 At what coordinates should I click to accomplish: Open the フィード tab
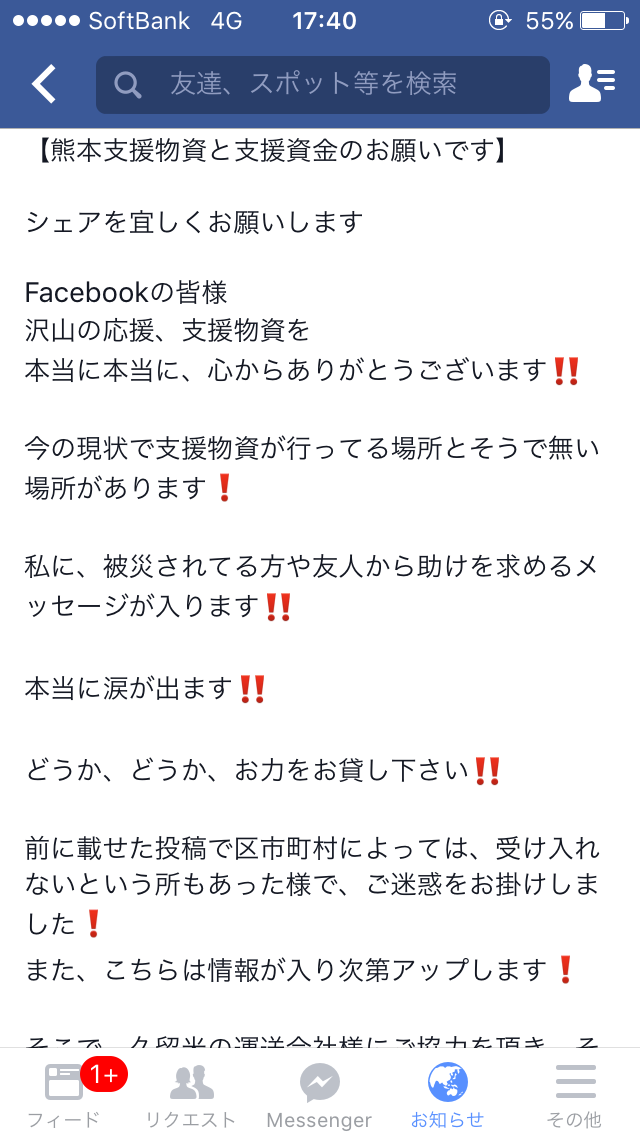point(64,1091)
